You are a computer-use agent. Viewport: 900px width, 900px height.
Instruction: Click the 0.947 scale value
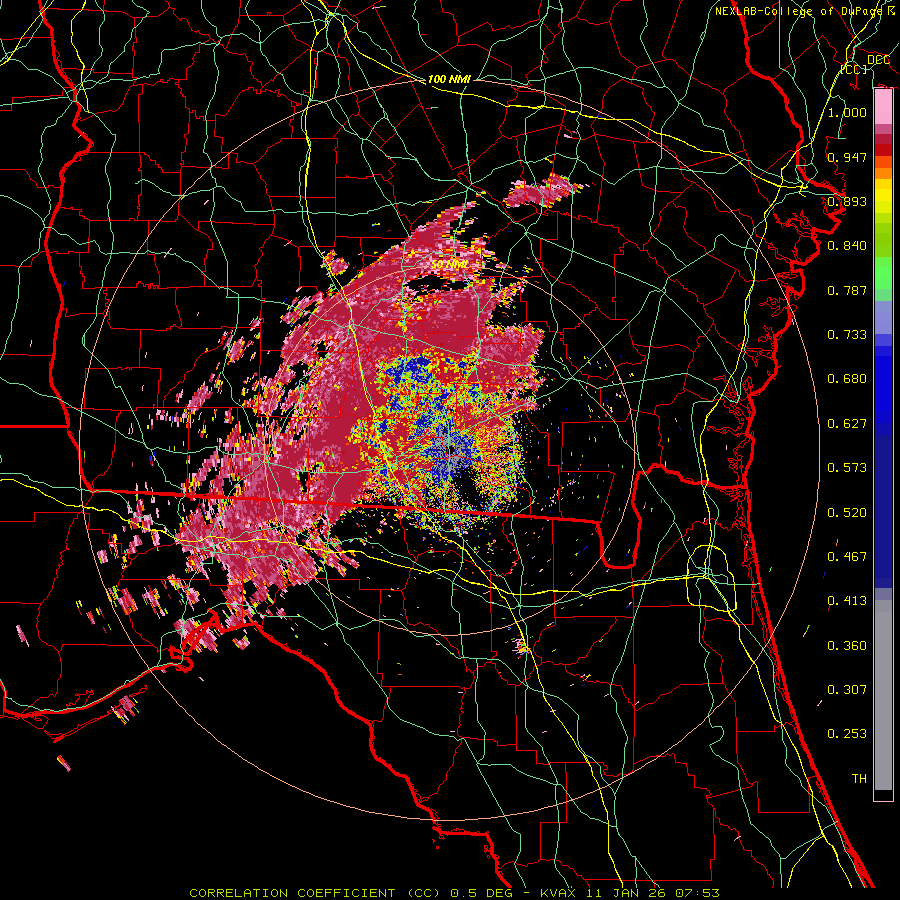point(847,157)
